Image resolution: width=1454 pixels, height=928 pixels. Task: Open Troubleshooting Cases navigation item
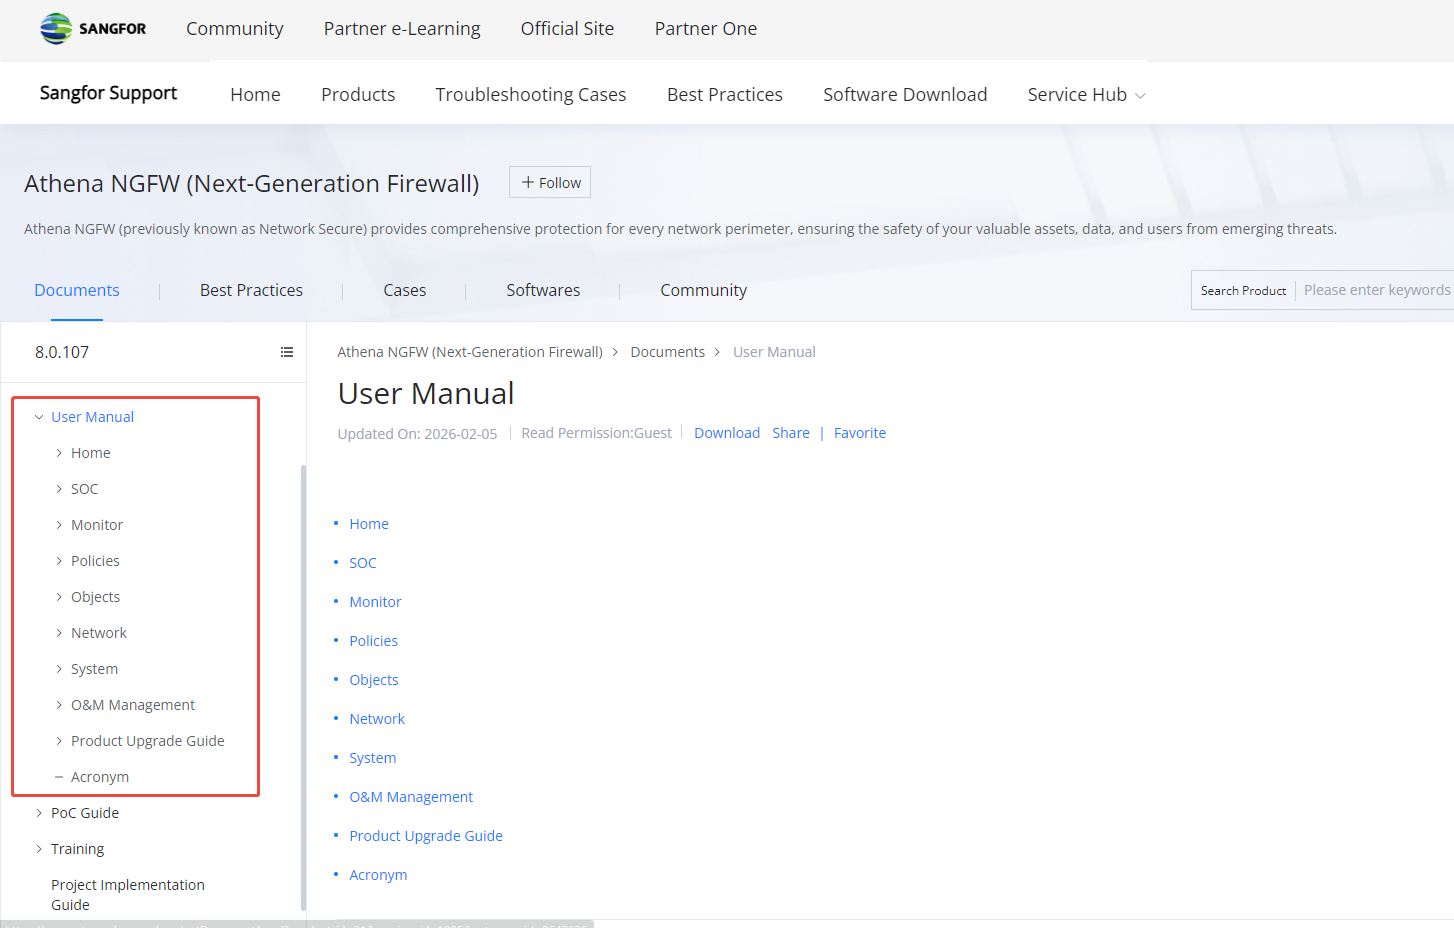pos(531,95)
